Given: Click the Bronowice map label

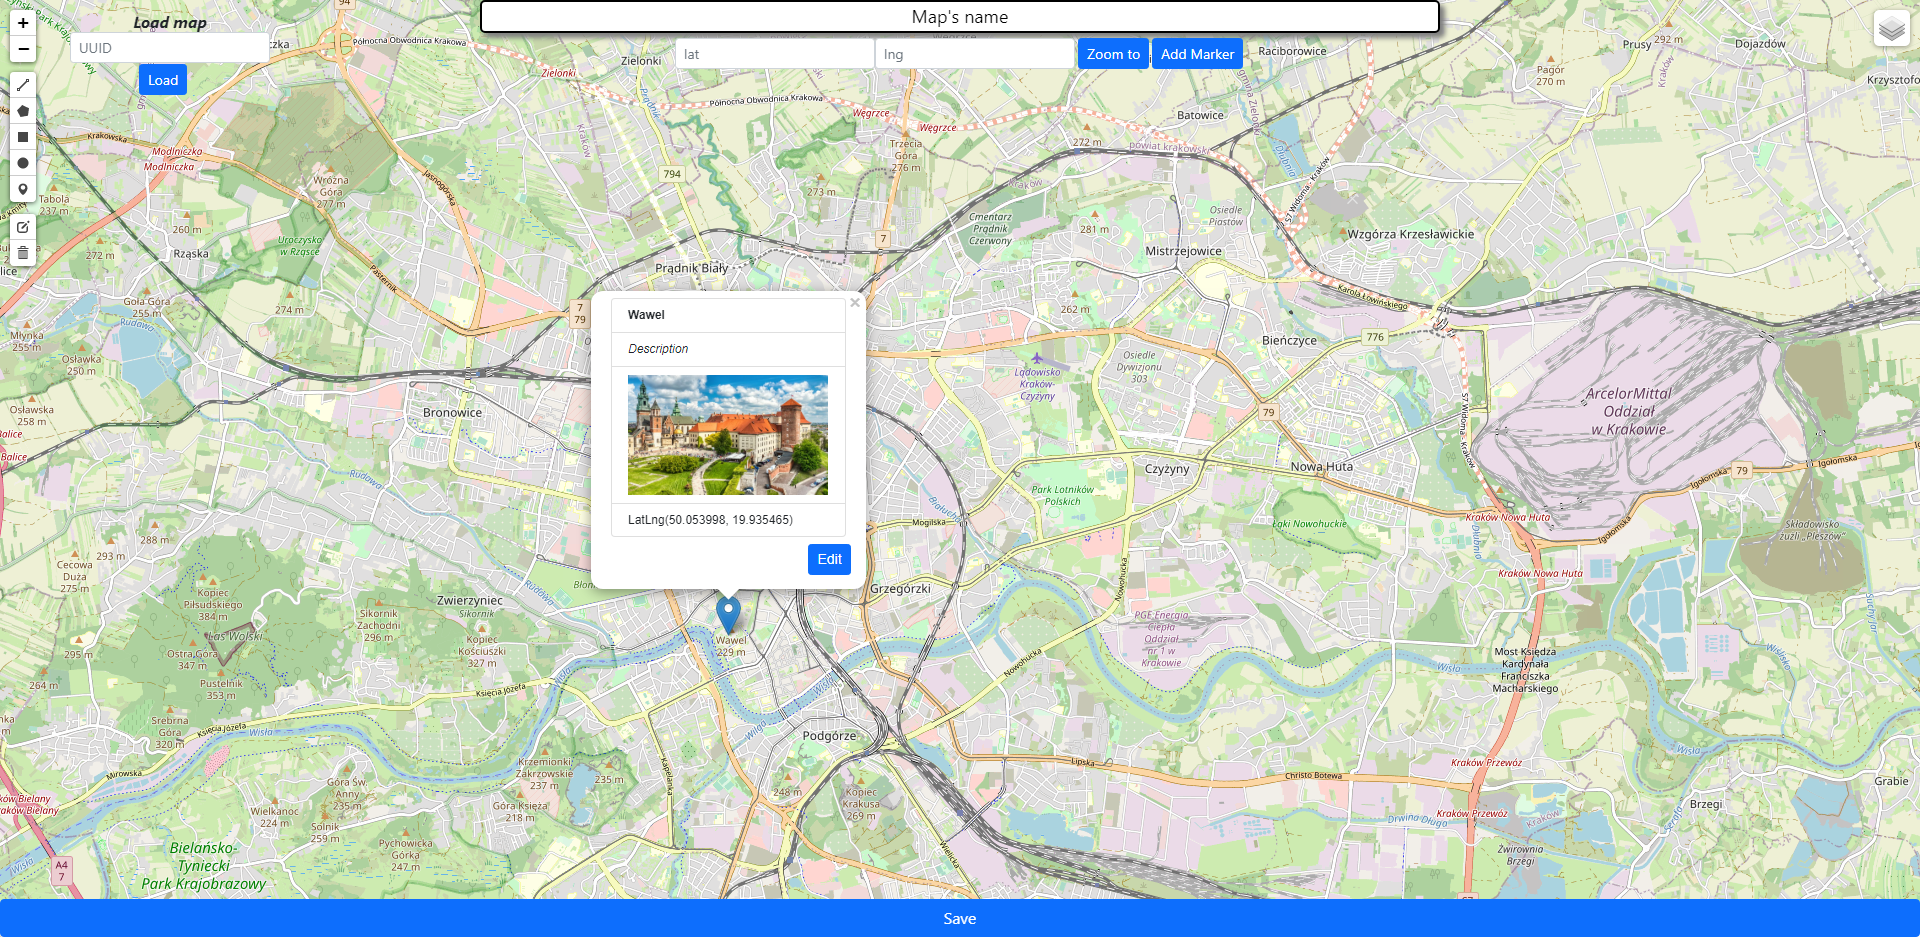Looking at the screenshot, I should (x=452, y=412).
